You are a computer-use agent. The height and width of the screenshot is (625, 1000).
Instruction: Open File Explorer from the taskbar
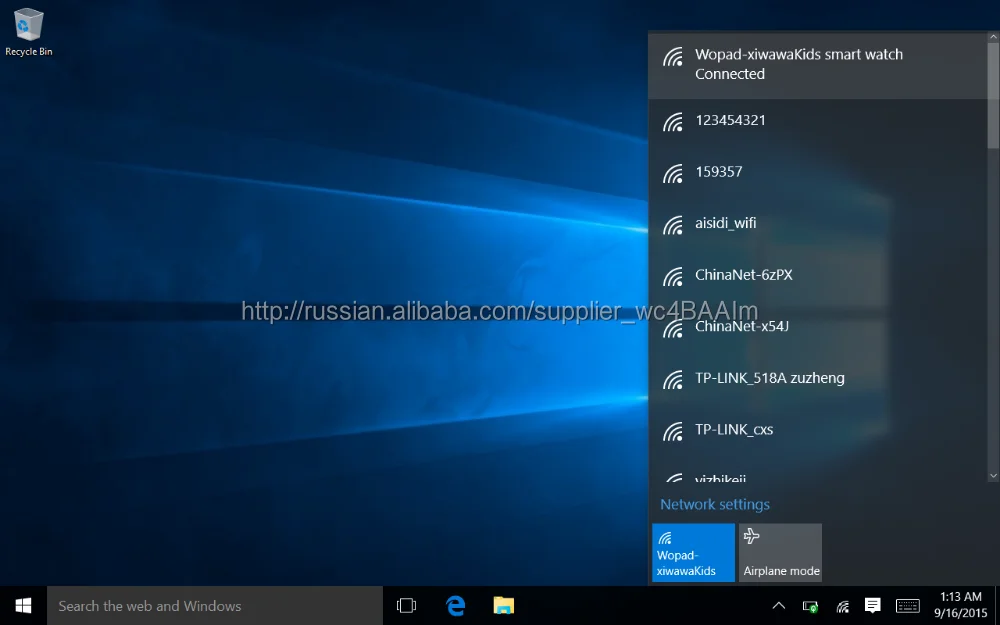pyautogui.click(x=504, y=605)
